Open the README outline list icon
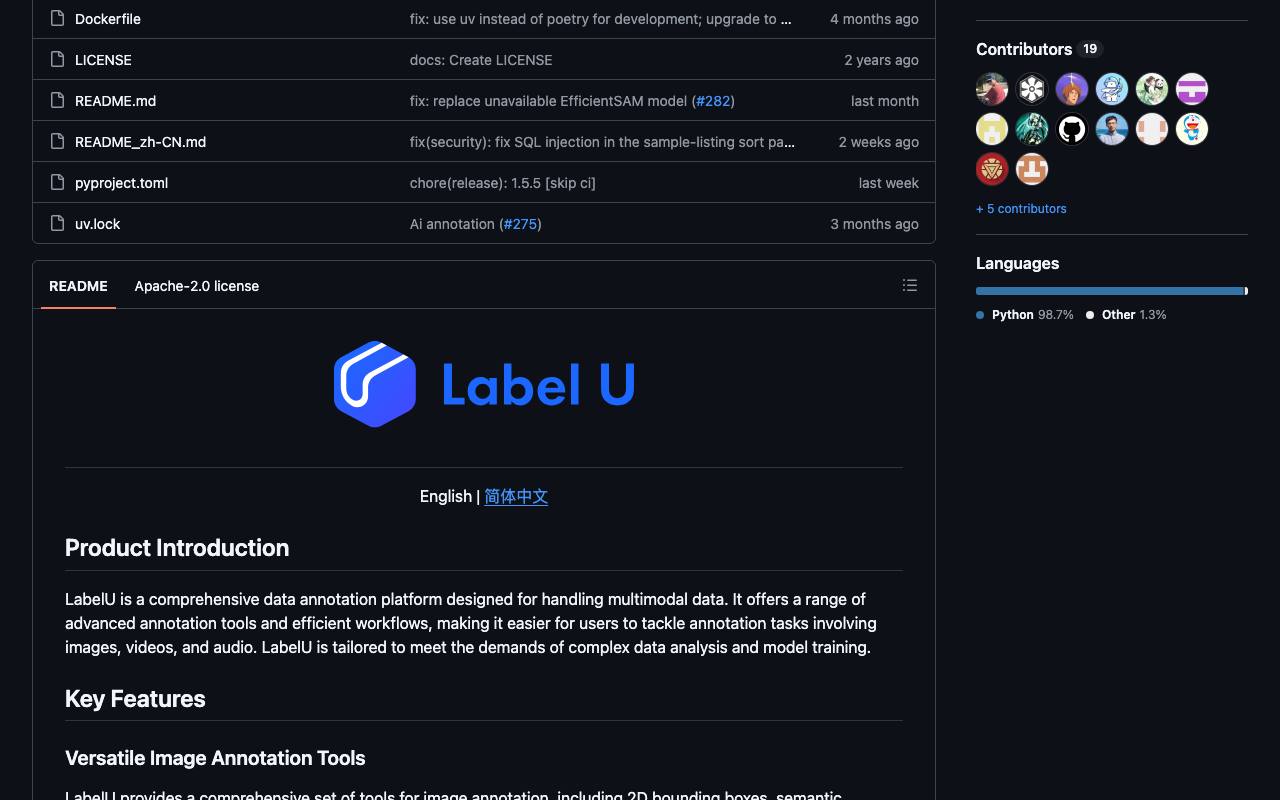This screenshot has height=800, width=1280. click(x=909, y=285)
